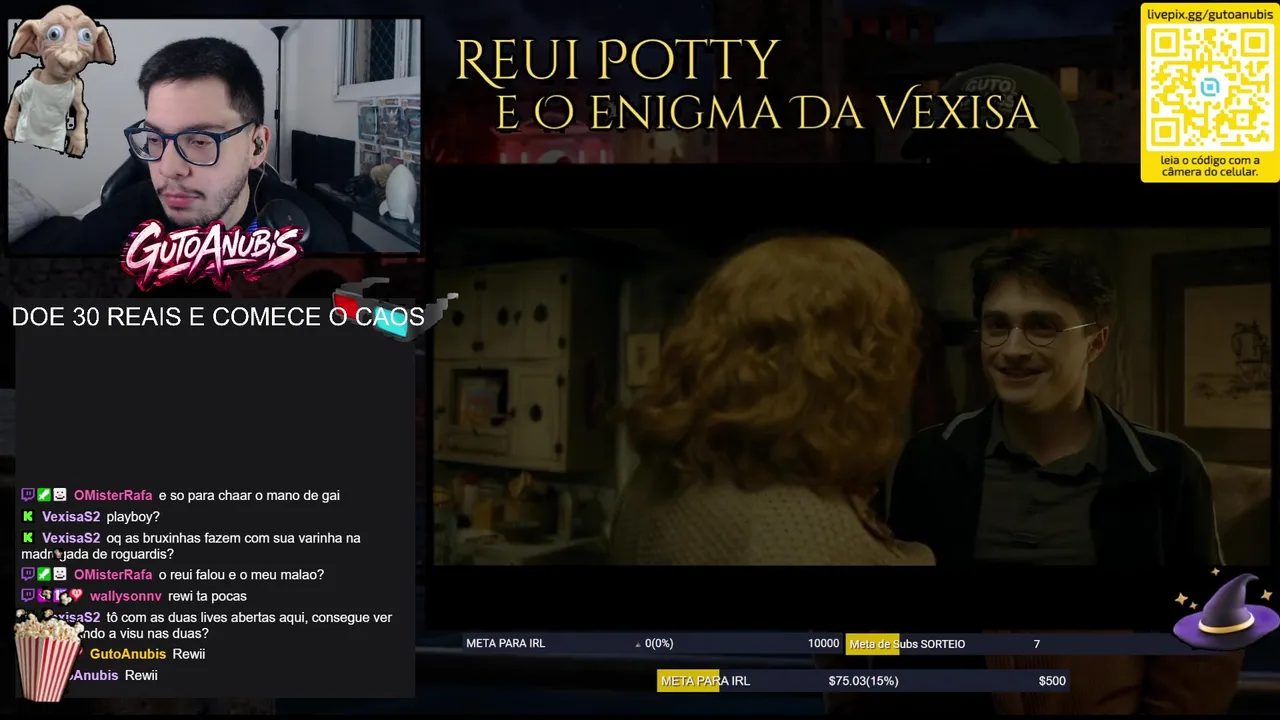Image resolution: width=1280 pixels, height=720 pixels.
Task: Click message 'oq as bruxinhas fazem com sua varinha'
Action: tap(191, 546)
